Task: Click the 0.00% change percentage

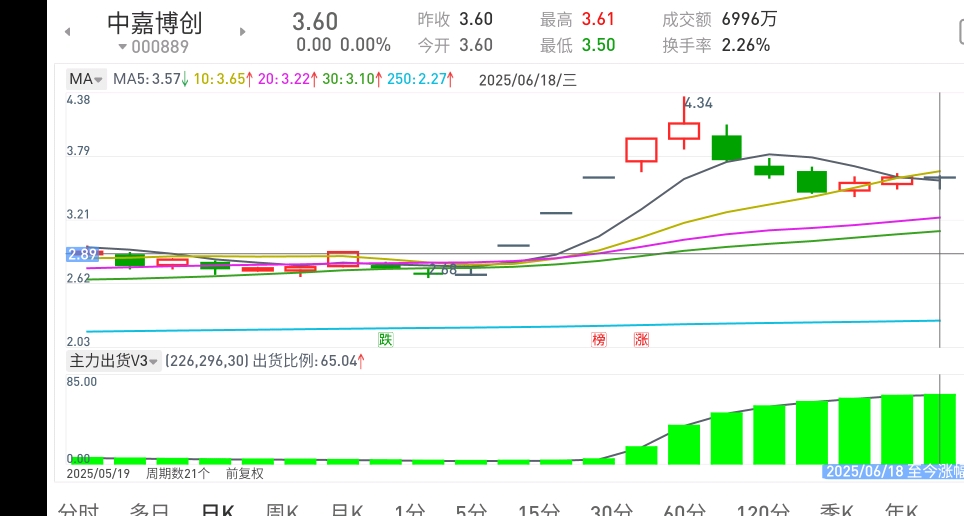Action: point(365,45)
